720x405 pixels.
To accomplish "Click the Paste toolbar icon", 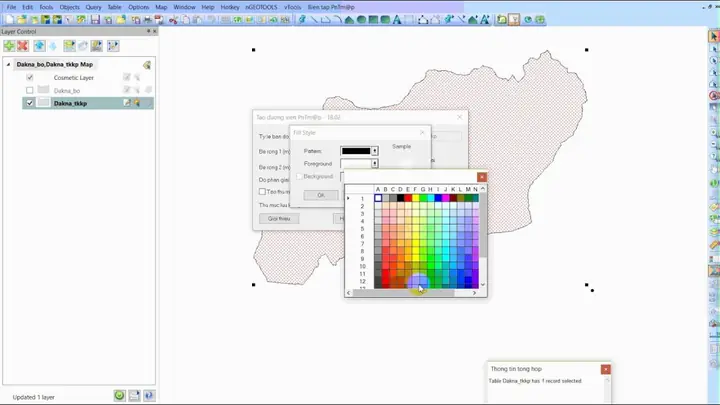I will click(198, 20).
